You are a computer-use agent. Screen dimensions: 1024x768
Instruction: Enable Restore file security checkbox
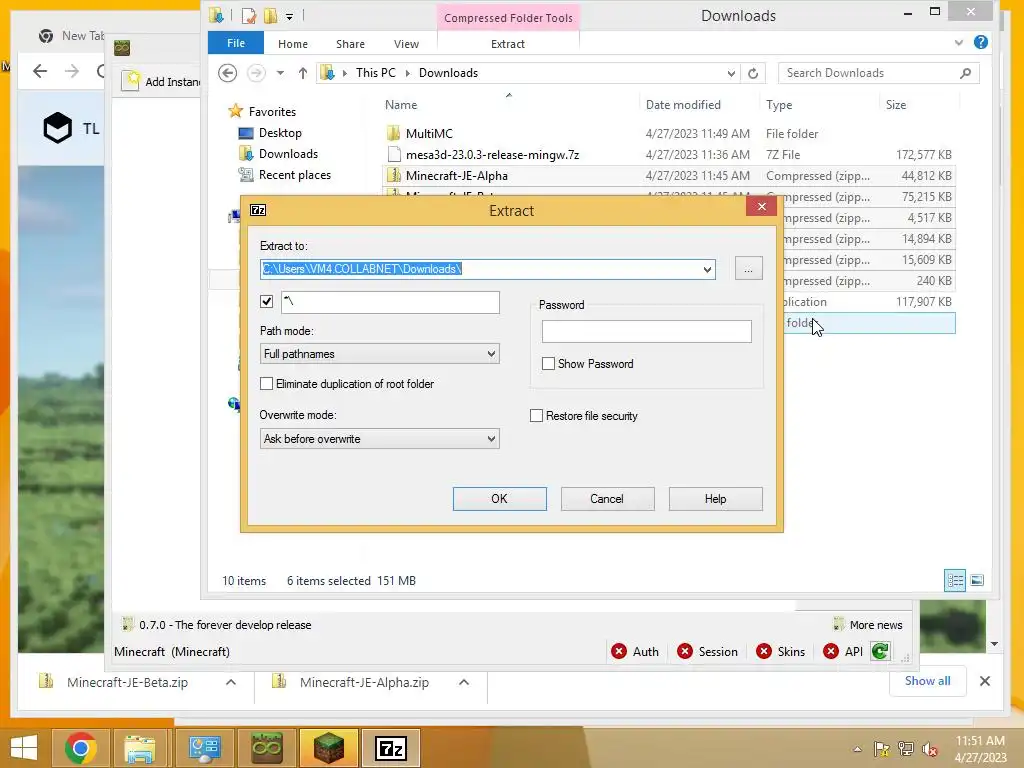click(536, 416)
